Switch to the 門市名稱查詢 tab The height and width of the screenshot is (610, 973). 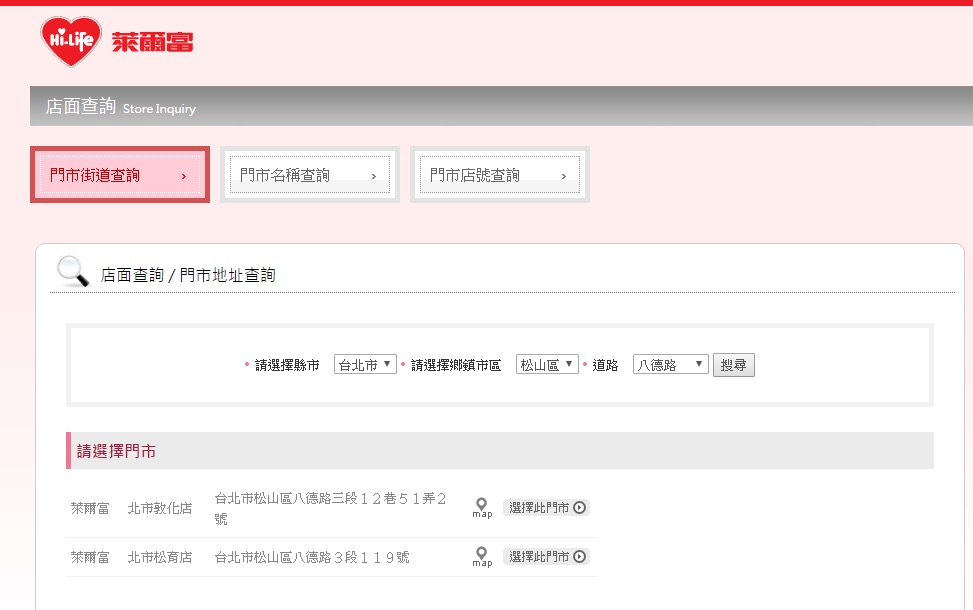309,175
